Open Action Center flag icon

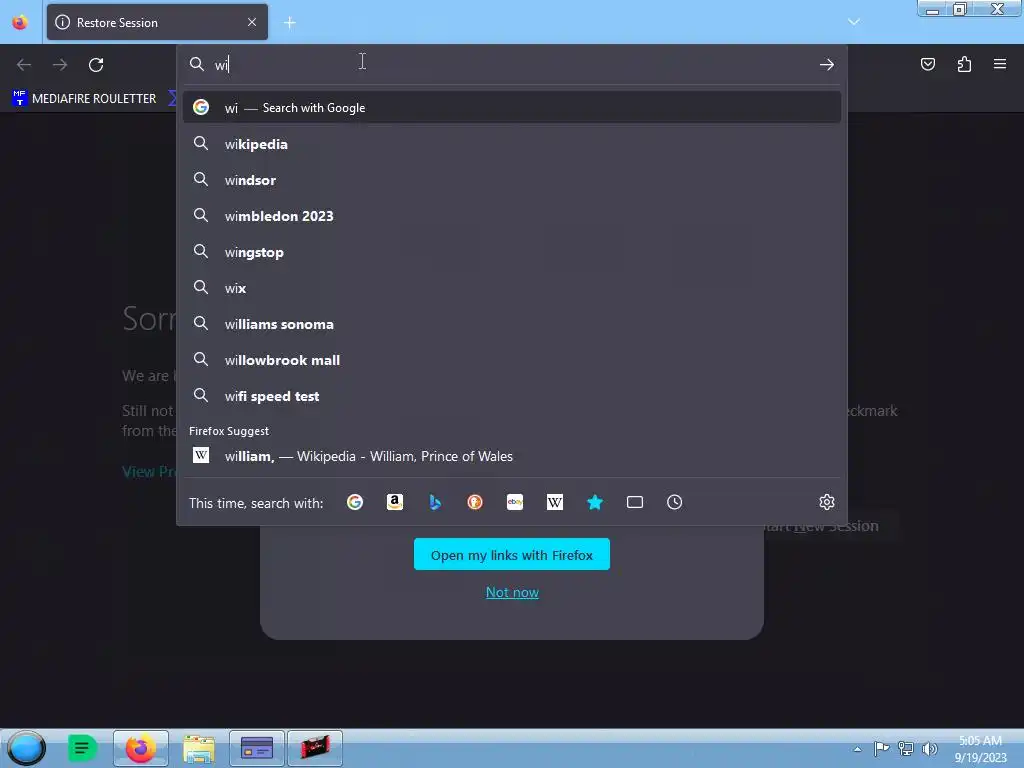pyautogui.click(x=881, y=748)
